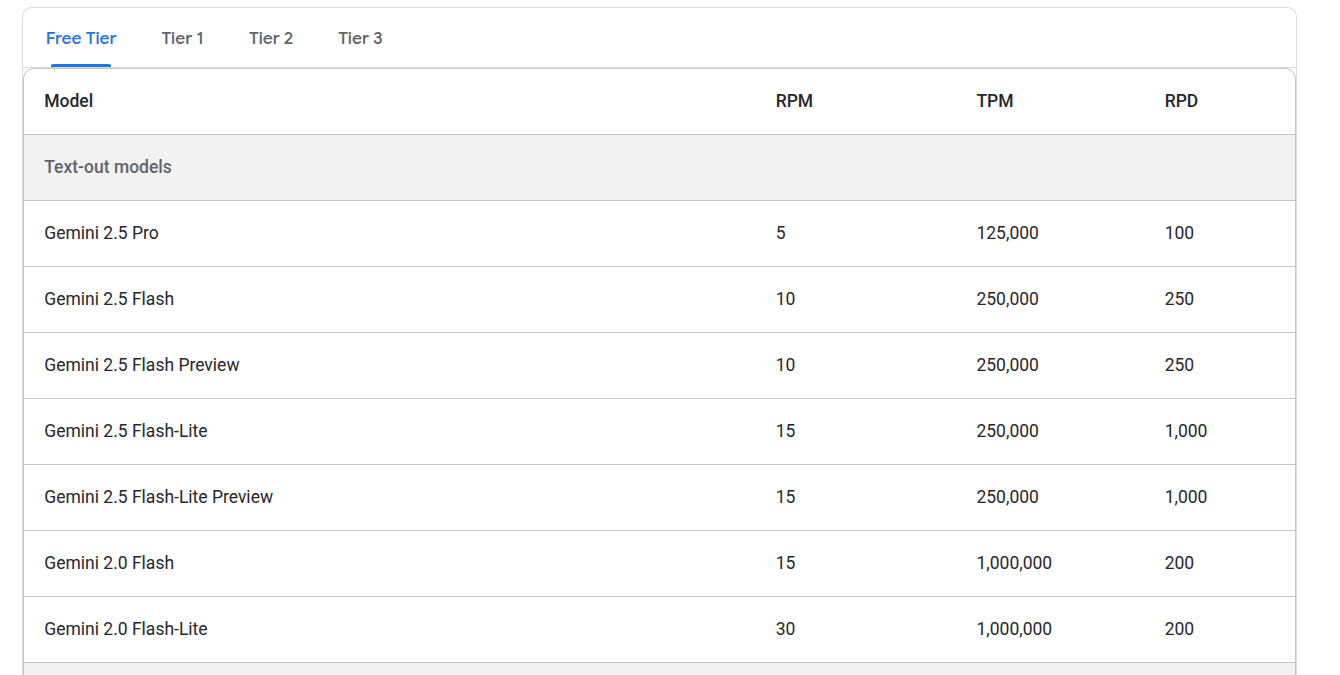Image resolution: width=1340 pixels, height=675 pixels.
Task: Open the Tier 1 tab
Action: pyautogui.click(x=182, y=38)
